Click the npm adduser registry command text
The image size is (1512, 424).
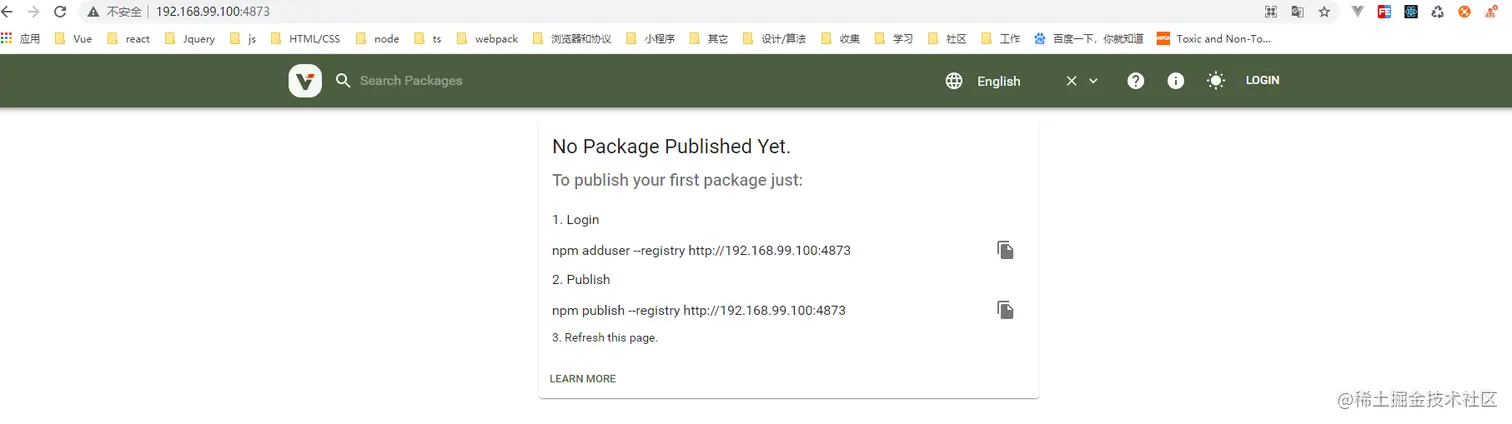point(701,250)
